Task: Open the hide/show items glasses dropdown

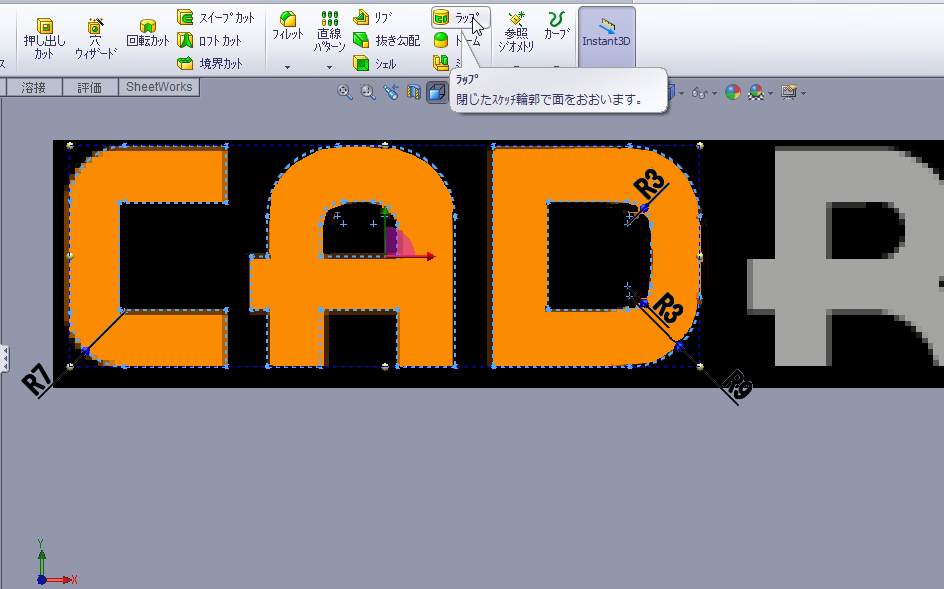Action: [703, 93]
